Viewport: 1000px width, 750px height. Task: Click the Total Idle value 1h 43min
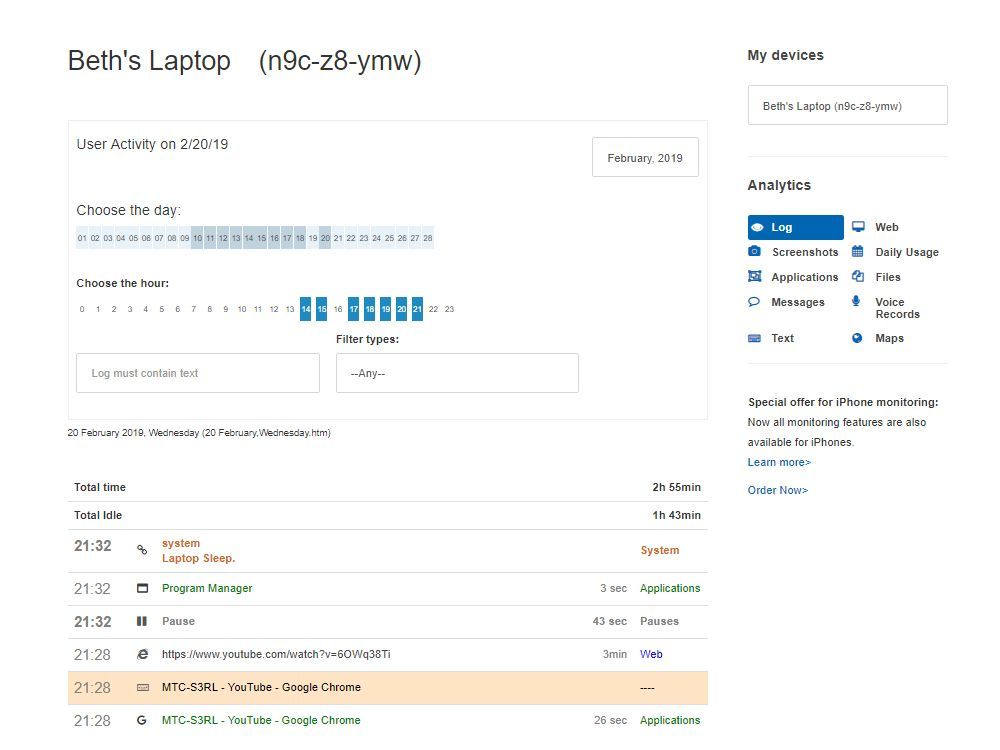pos(676,515)
